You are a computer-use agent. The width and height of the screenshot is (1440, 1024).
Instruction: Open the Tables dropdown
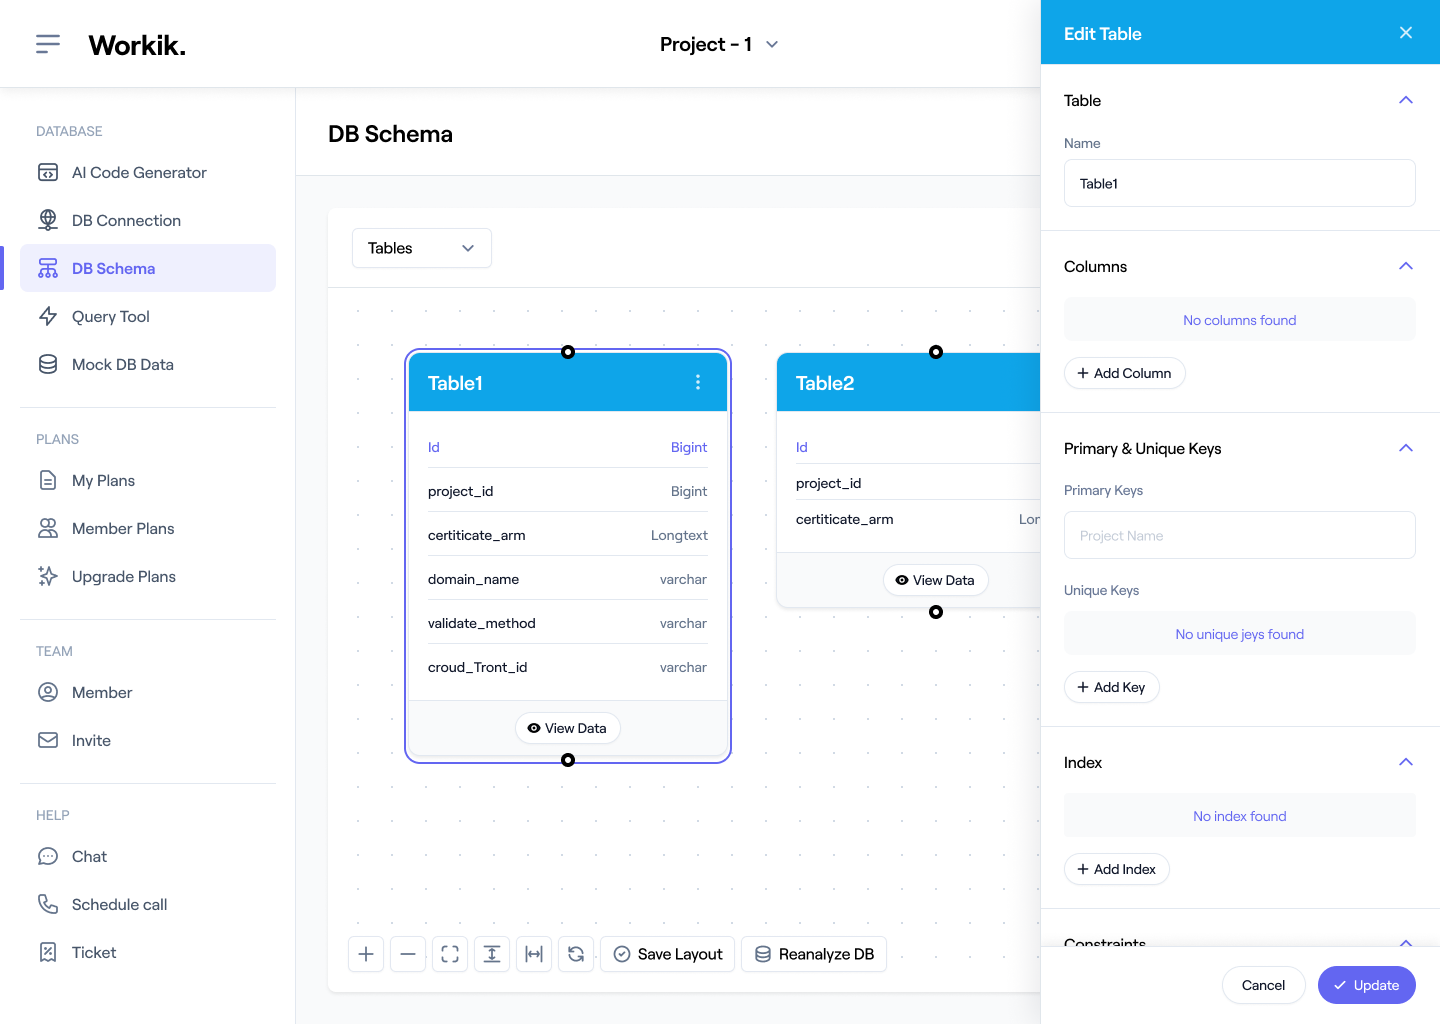tap(421, 247)
